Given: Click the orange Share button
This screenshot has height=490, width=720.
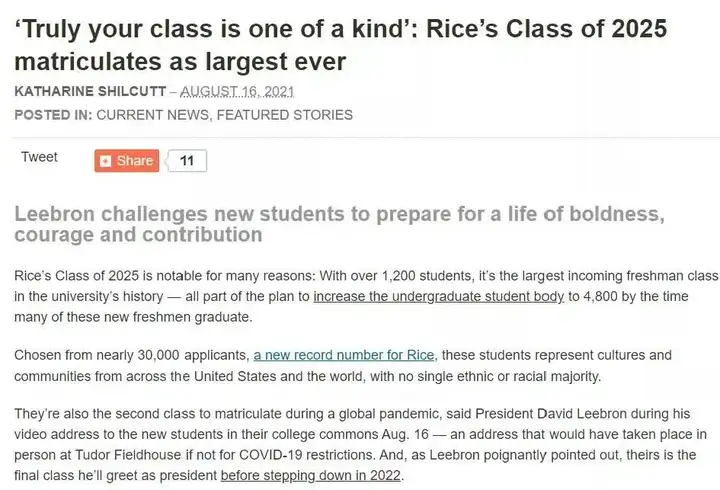Looking at the screenshot, I should click(127, 161).
